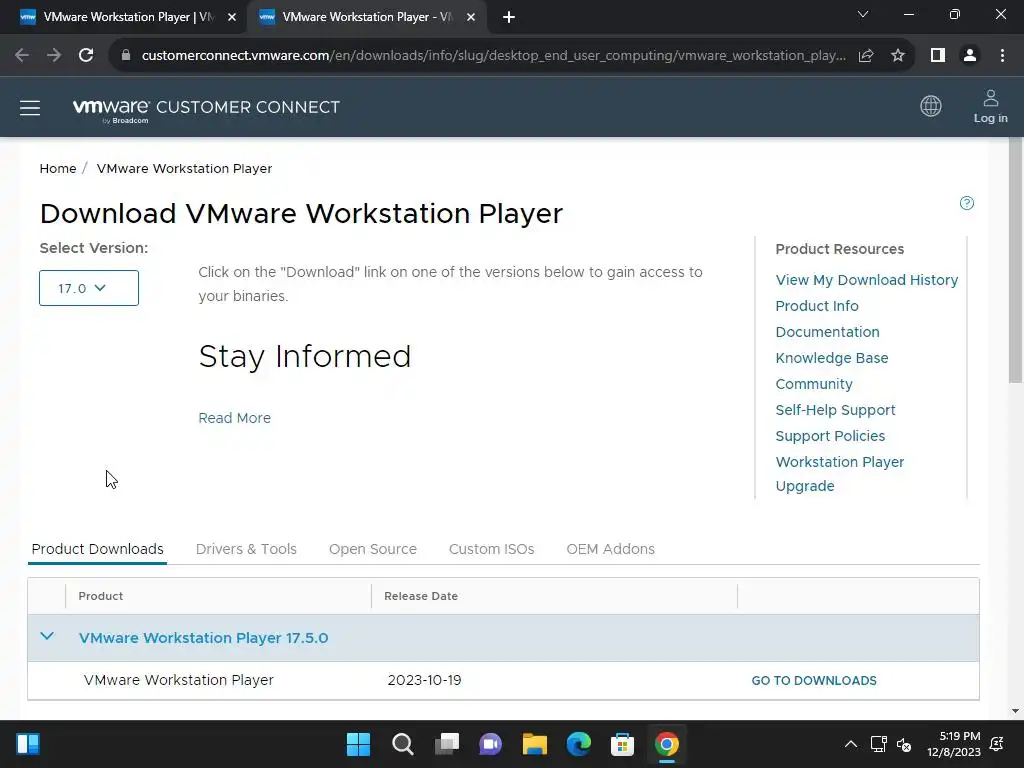Click VMware Workstation Player 17.5.0 heading

click(x=203, y=638)
